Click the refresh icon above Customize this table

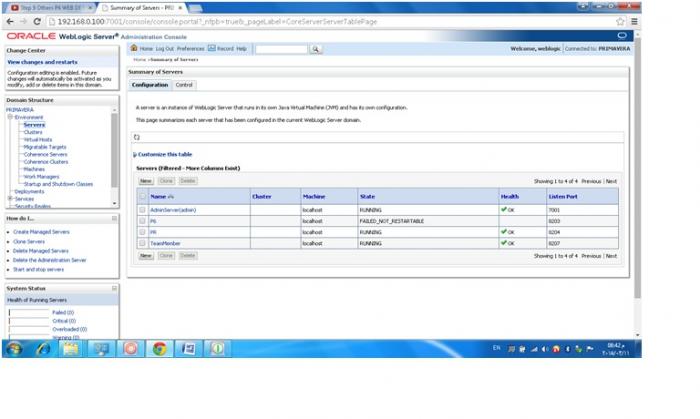pyautogui.click(x=137, y=137)
